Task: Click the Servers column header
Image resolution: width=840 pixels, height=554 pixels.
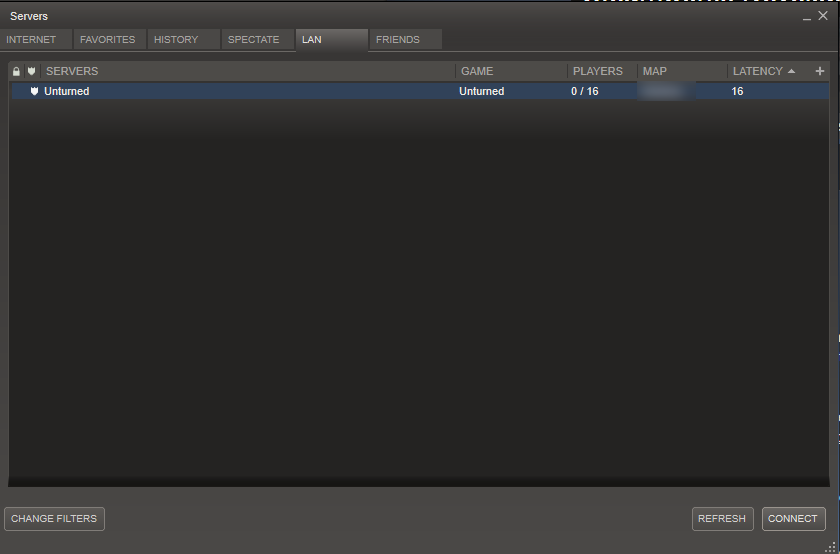Action: tap(248, 71)
